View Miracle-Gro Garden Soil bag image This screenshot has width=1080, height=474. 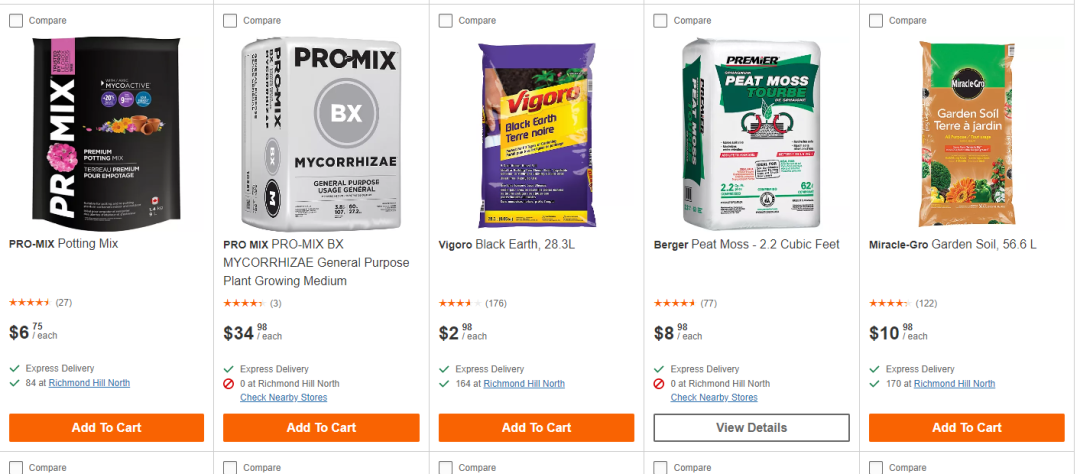click(966, 133)
